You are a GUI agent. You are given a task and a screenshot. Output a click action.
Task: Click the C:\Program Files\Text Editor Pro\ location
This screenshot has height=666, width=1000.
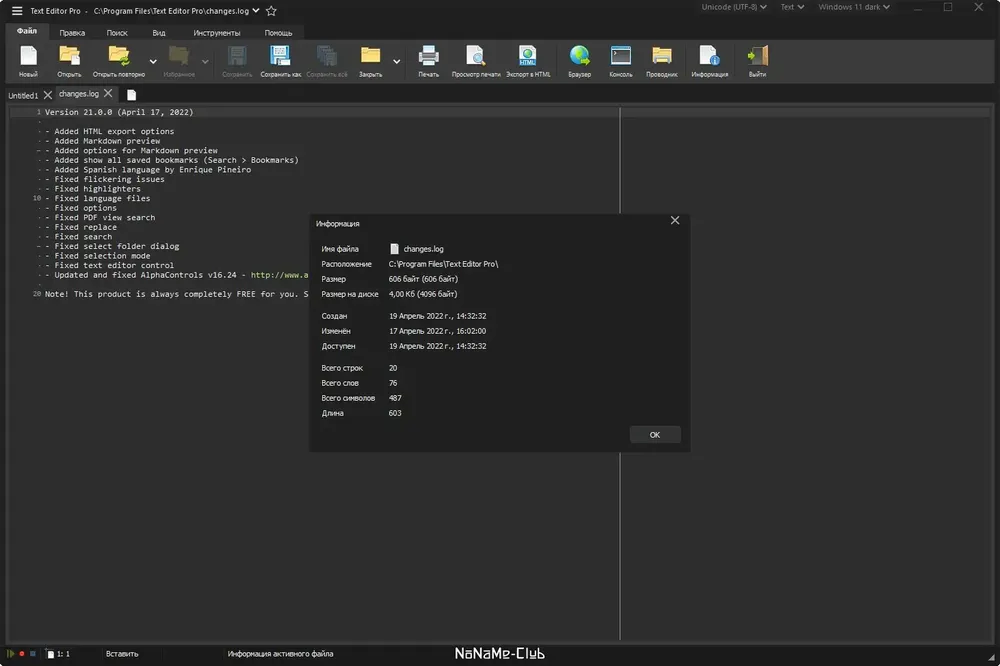(x=443, y=264)
